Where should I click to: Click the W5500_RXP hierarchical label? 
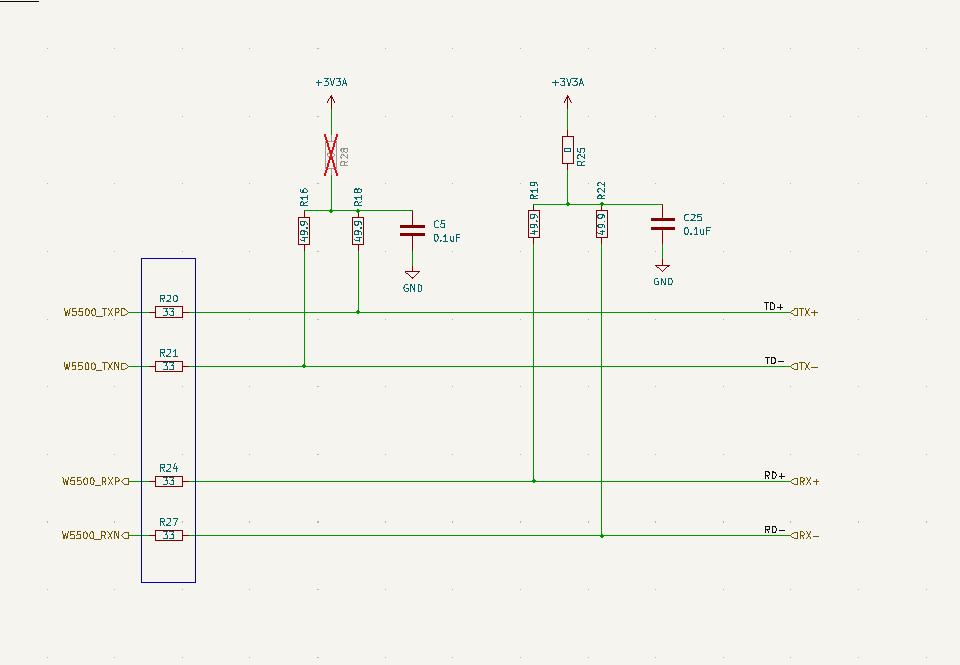(x=96, y=481)
